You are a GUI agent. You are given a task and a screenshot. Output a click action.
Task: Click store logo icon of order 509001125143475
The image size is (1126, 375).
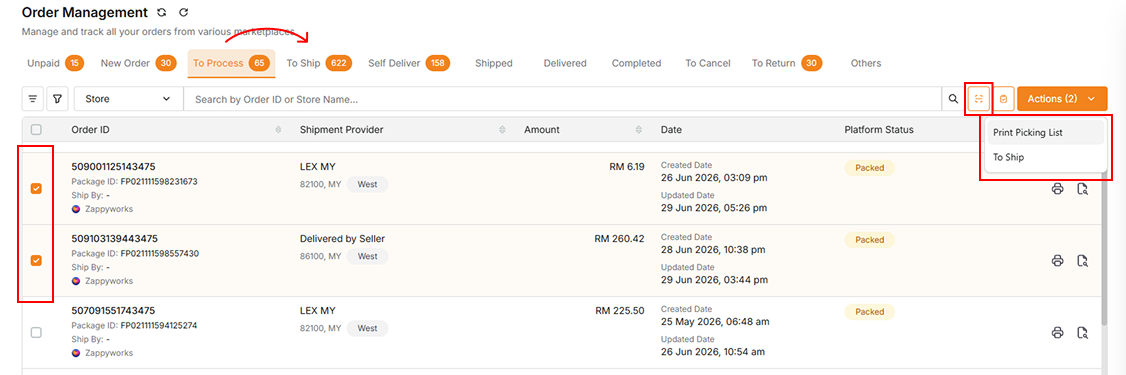tap(75, 209)
